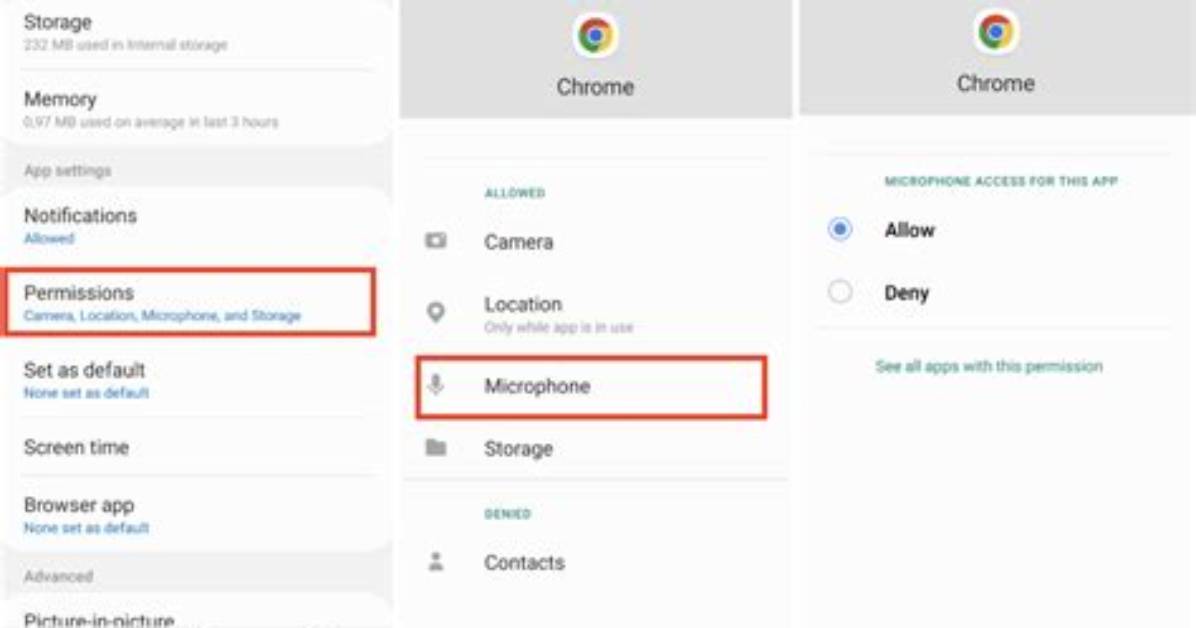Open Notifications settings
Viewport: 1196px width, 628px height.
pos(197,226)
